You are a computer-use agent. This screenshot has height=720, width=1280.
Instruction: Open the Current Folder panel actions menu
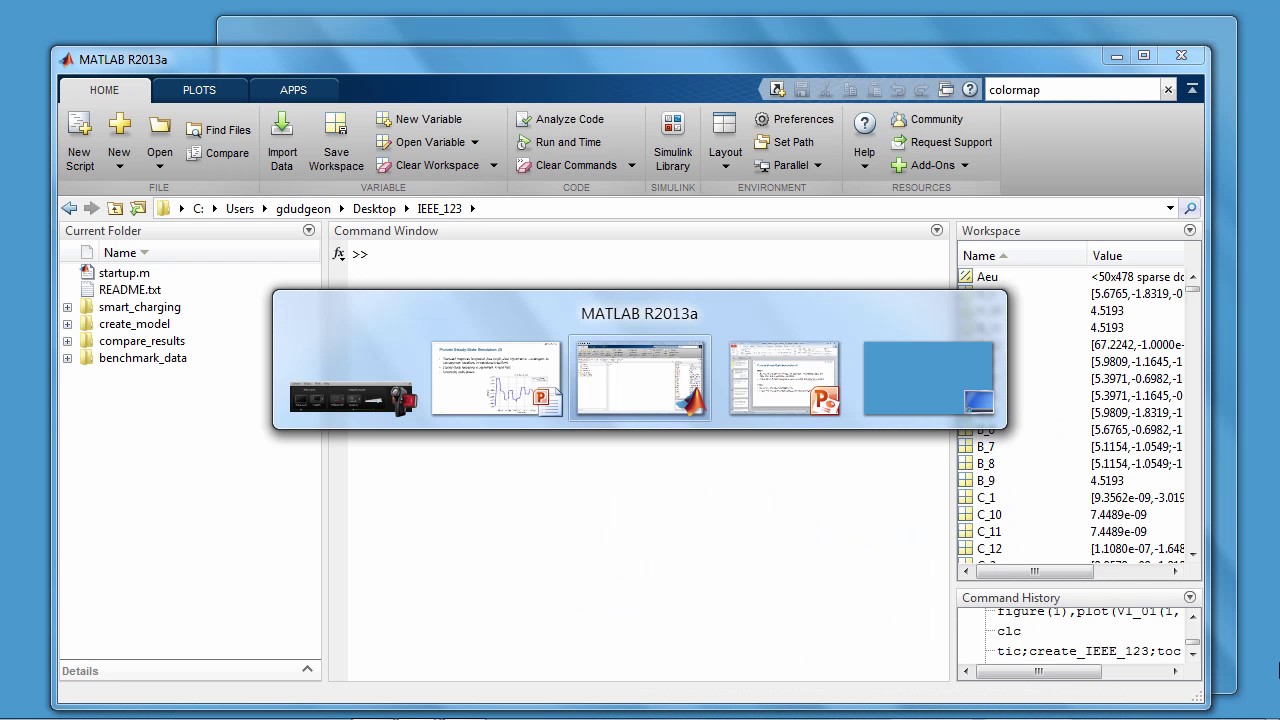point(308,230)
